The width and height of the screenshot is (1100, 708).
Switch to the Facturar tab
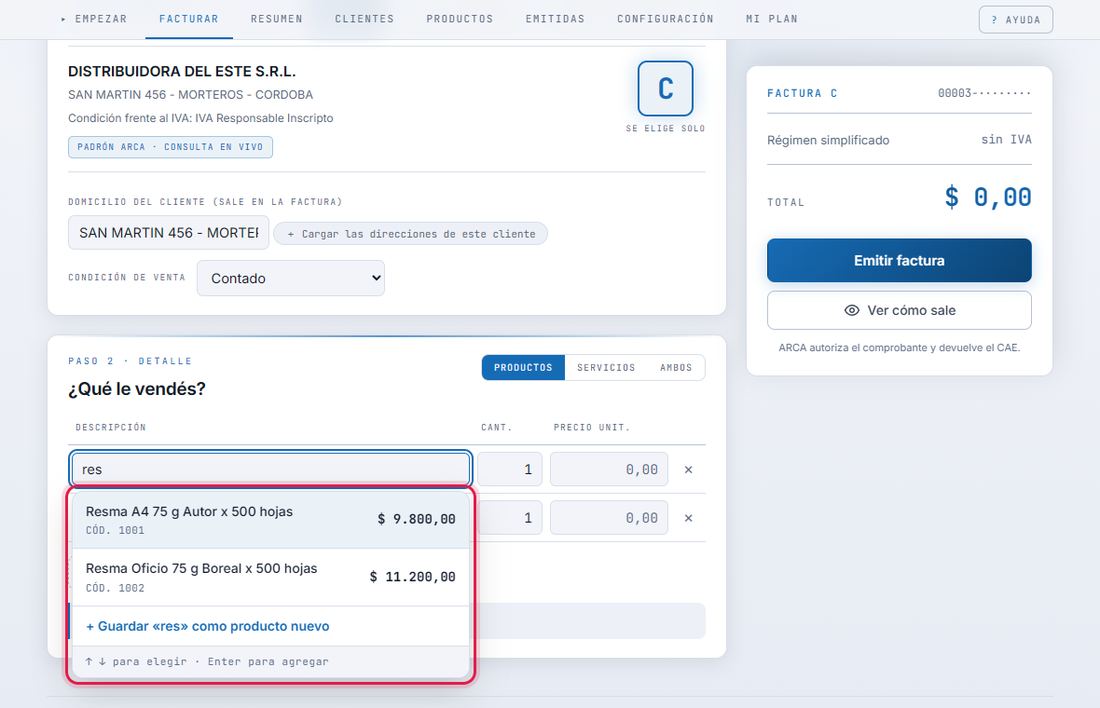[189, 19]
